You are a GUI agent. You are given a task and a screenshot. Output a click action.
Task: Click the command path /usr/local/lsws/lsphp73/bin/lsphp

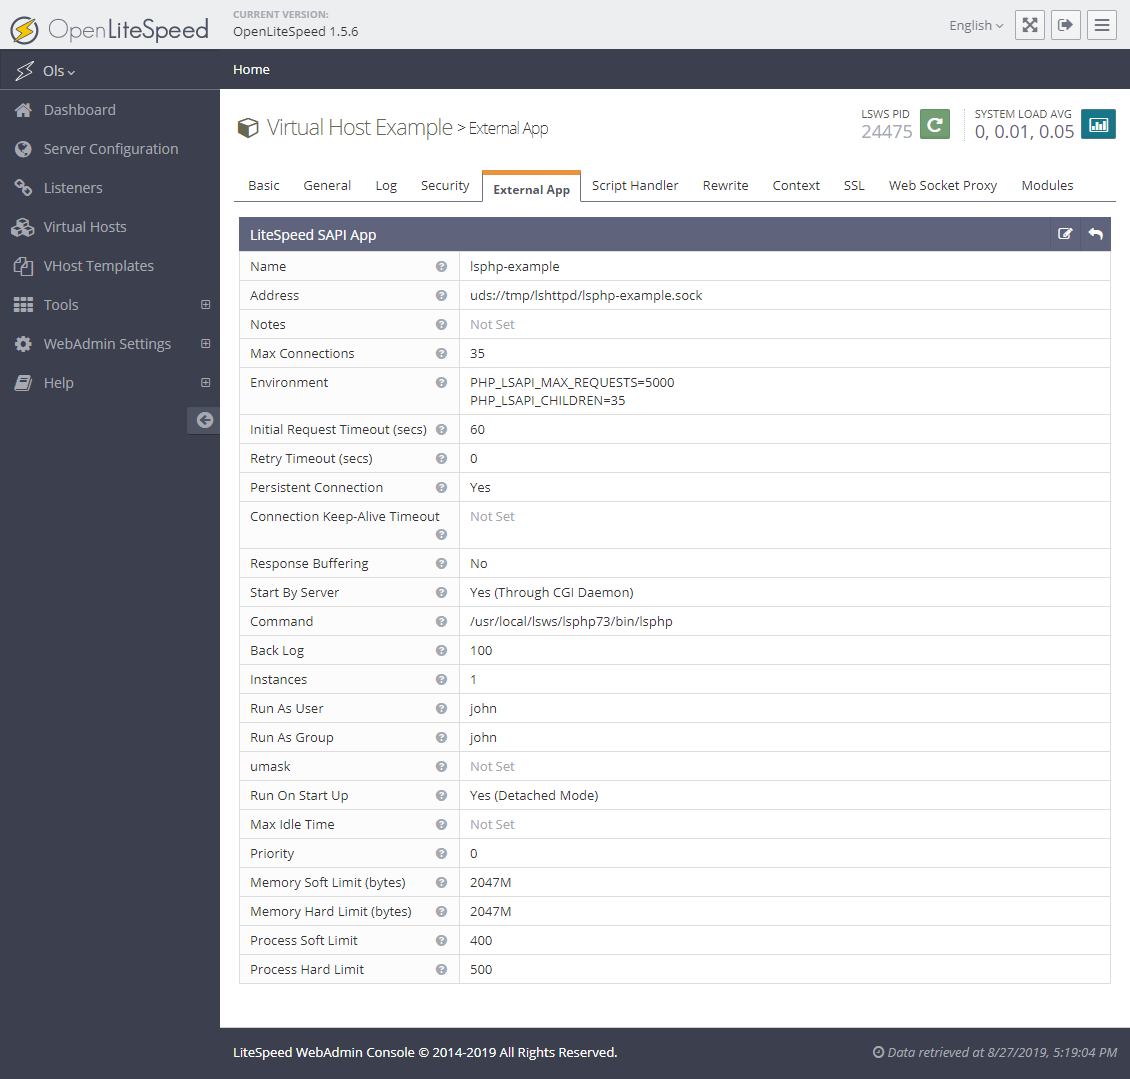(x=571, y=621)
